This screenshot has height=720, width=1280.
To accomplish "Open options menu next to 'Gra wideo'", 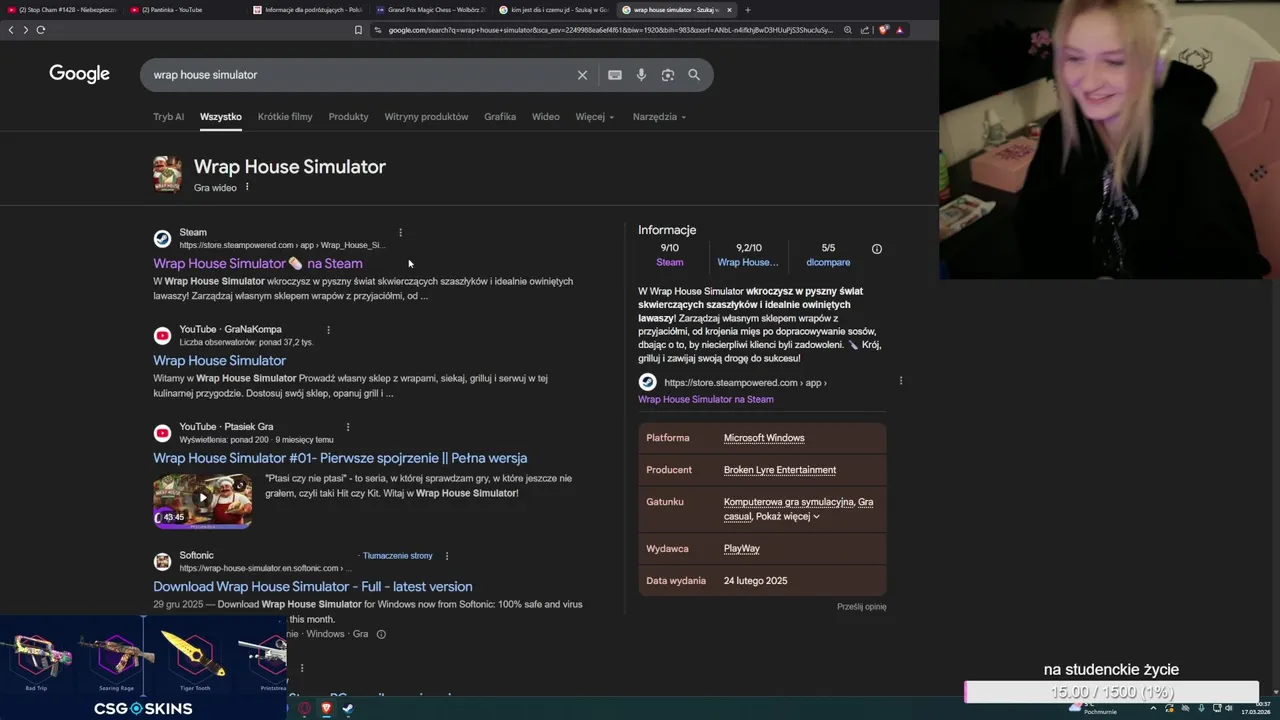I will coord(247,187).
